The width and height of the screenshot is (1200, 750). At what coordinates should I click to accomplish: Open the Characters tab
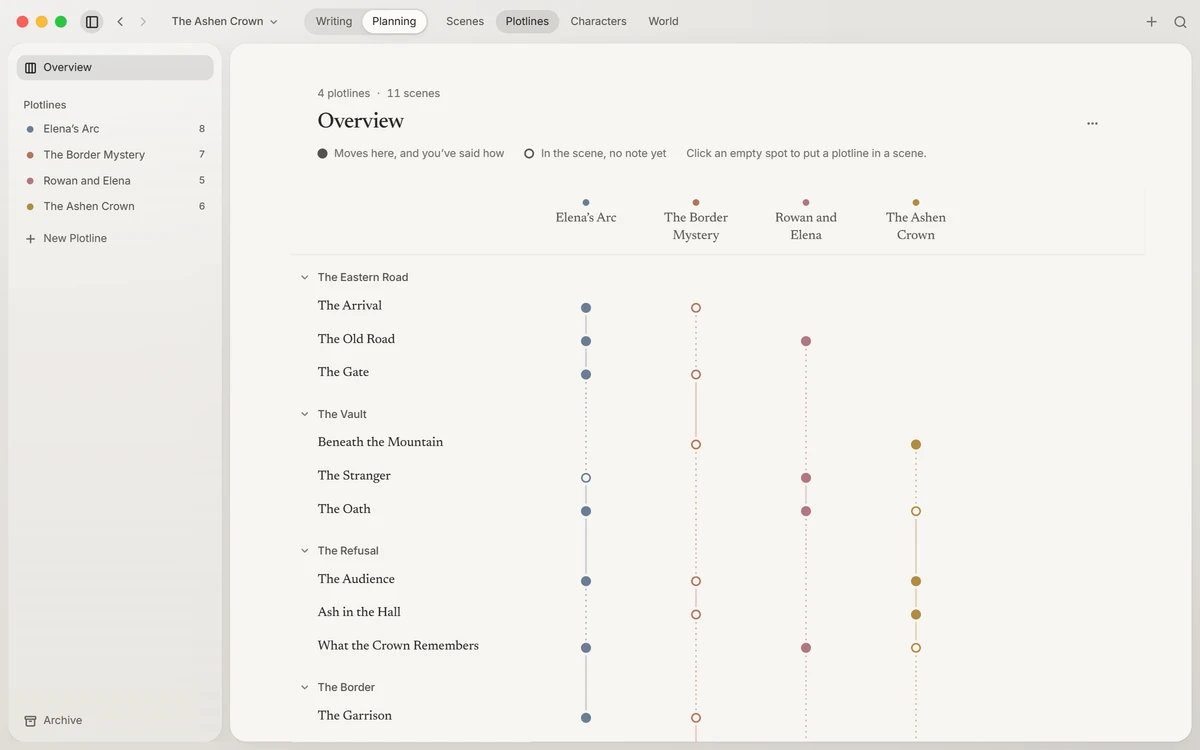pos(598,21)
